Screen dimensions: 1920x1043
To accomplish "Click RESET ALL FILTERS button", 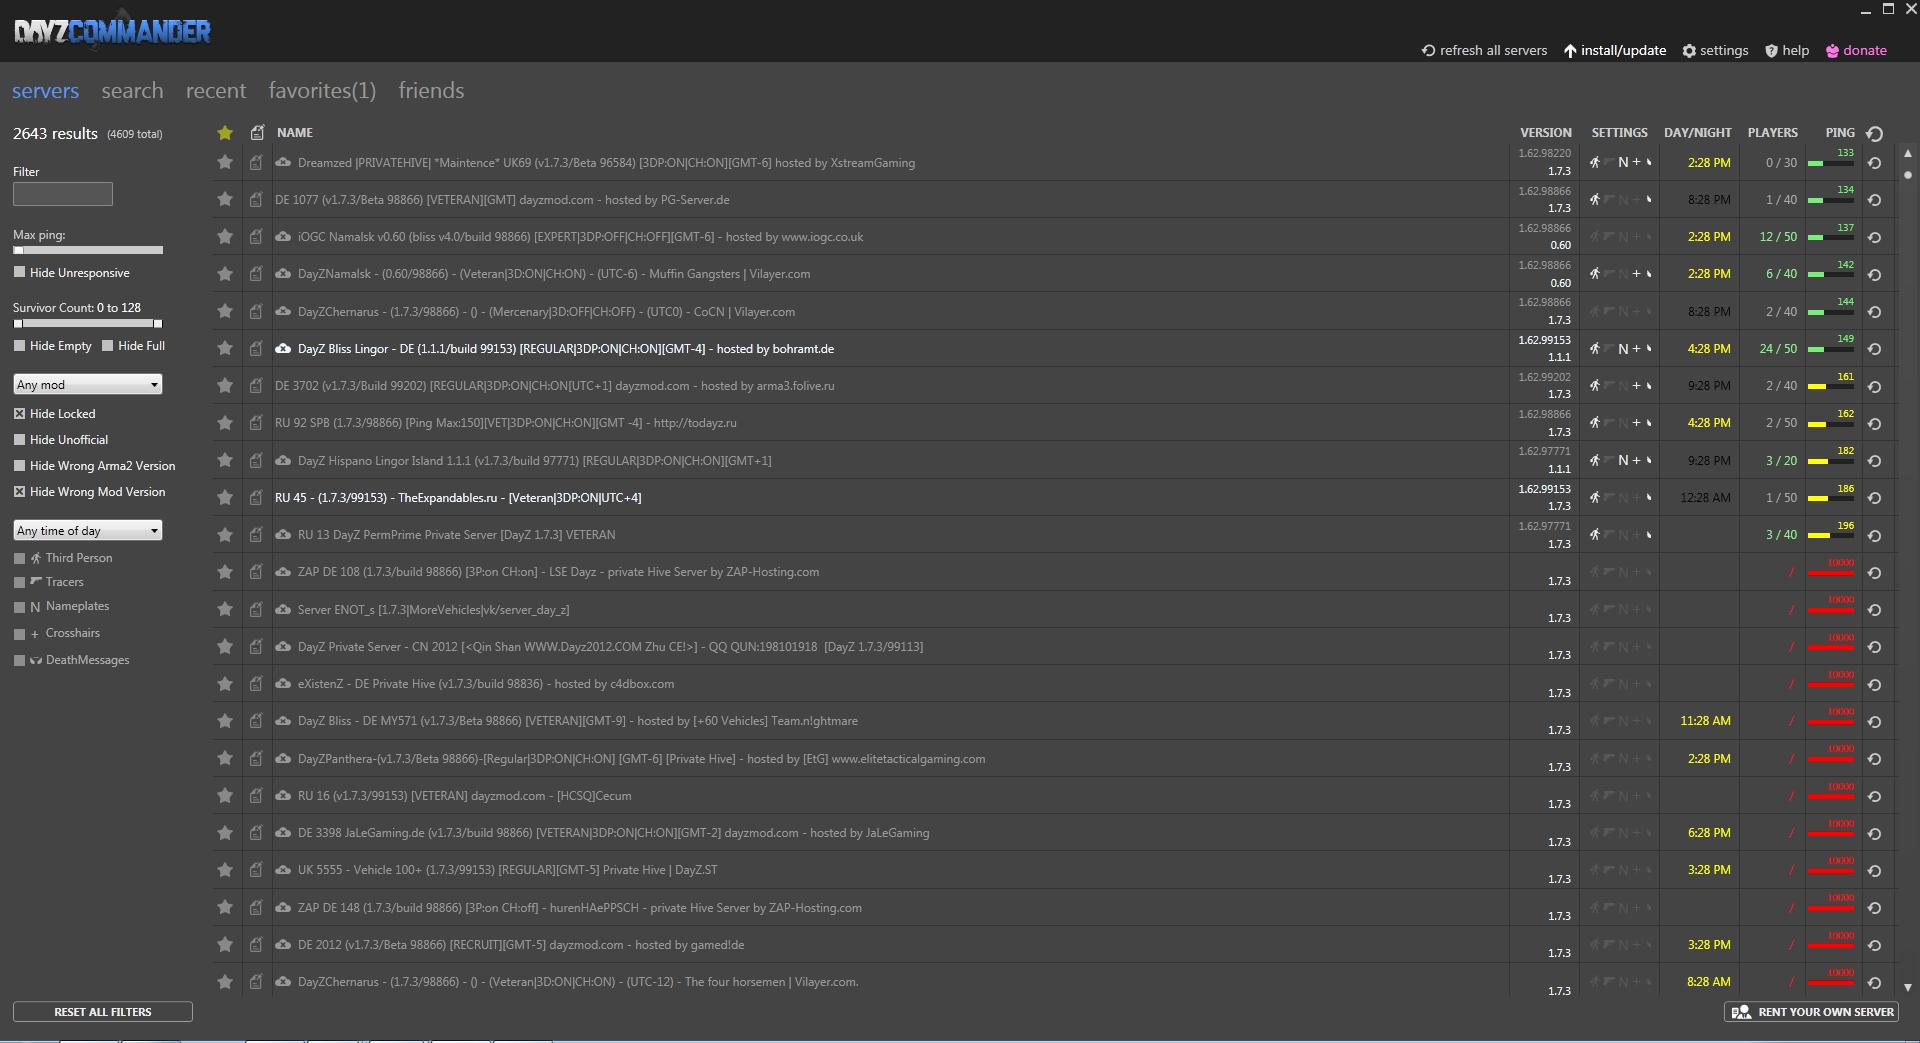I will pyautogui.click(x=103, y=1012).
